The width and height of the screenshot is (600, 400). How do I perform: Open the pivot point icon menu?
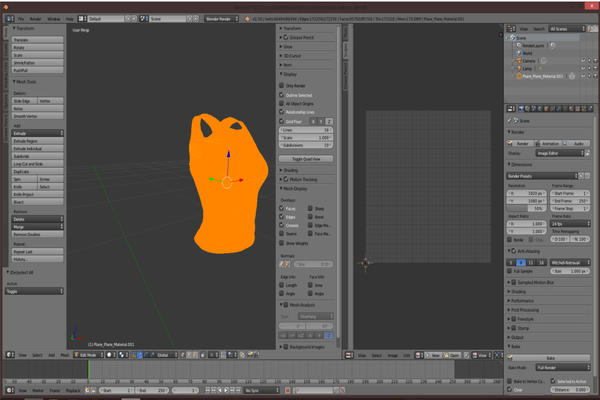pos(123,355)
